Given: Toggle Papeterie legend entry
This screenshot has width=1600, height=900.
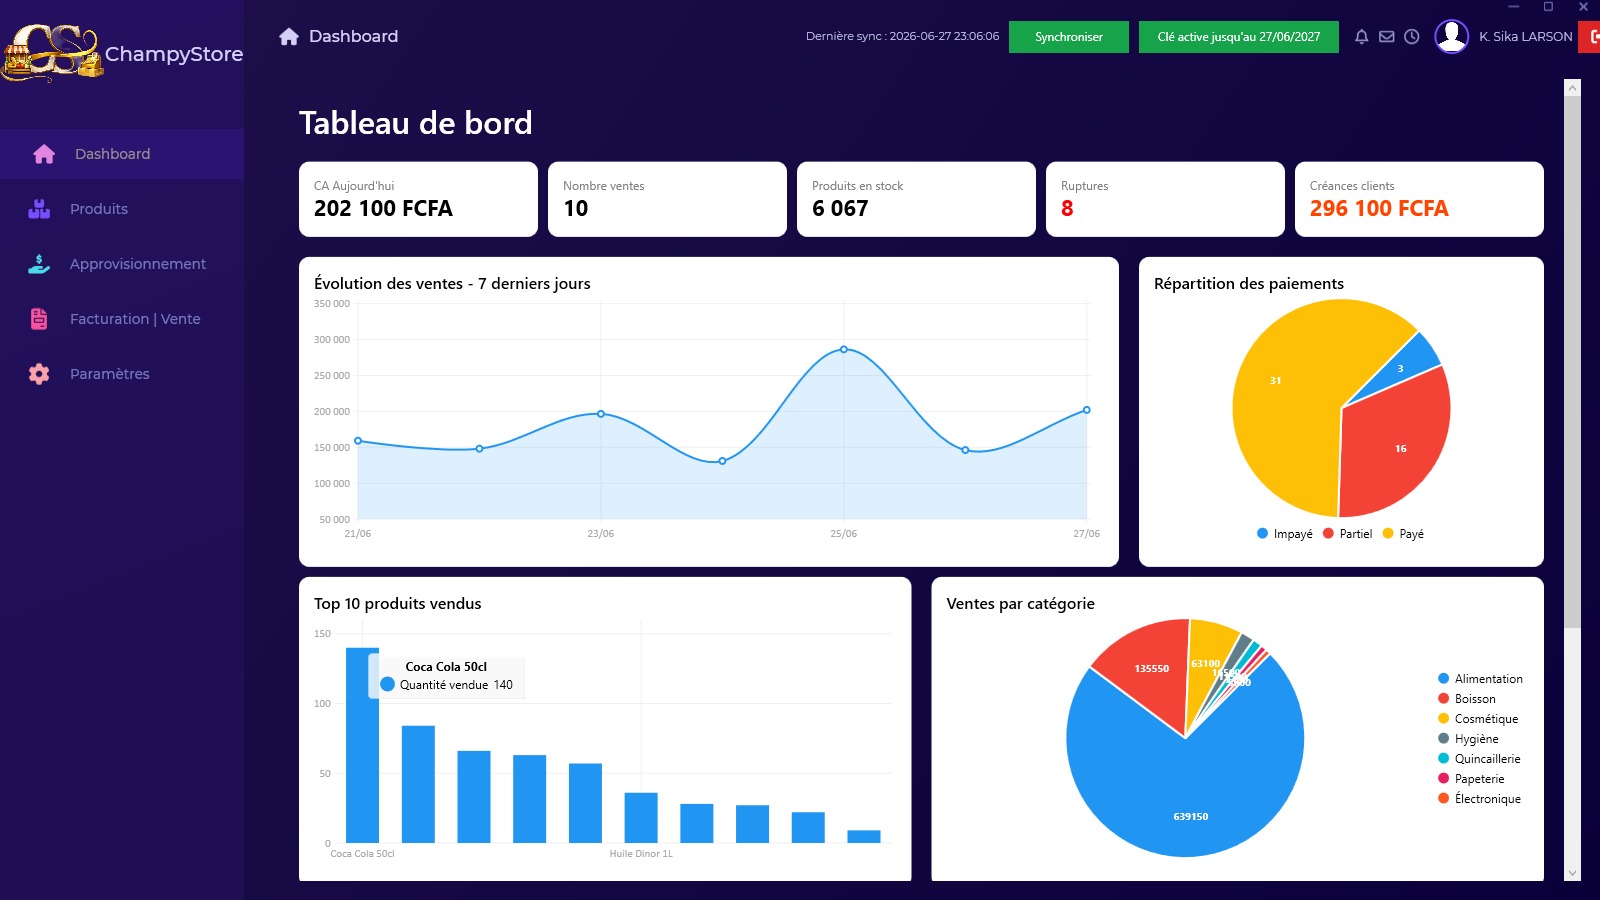Looking at the screenshot, I should coord(1471,779).
